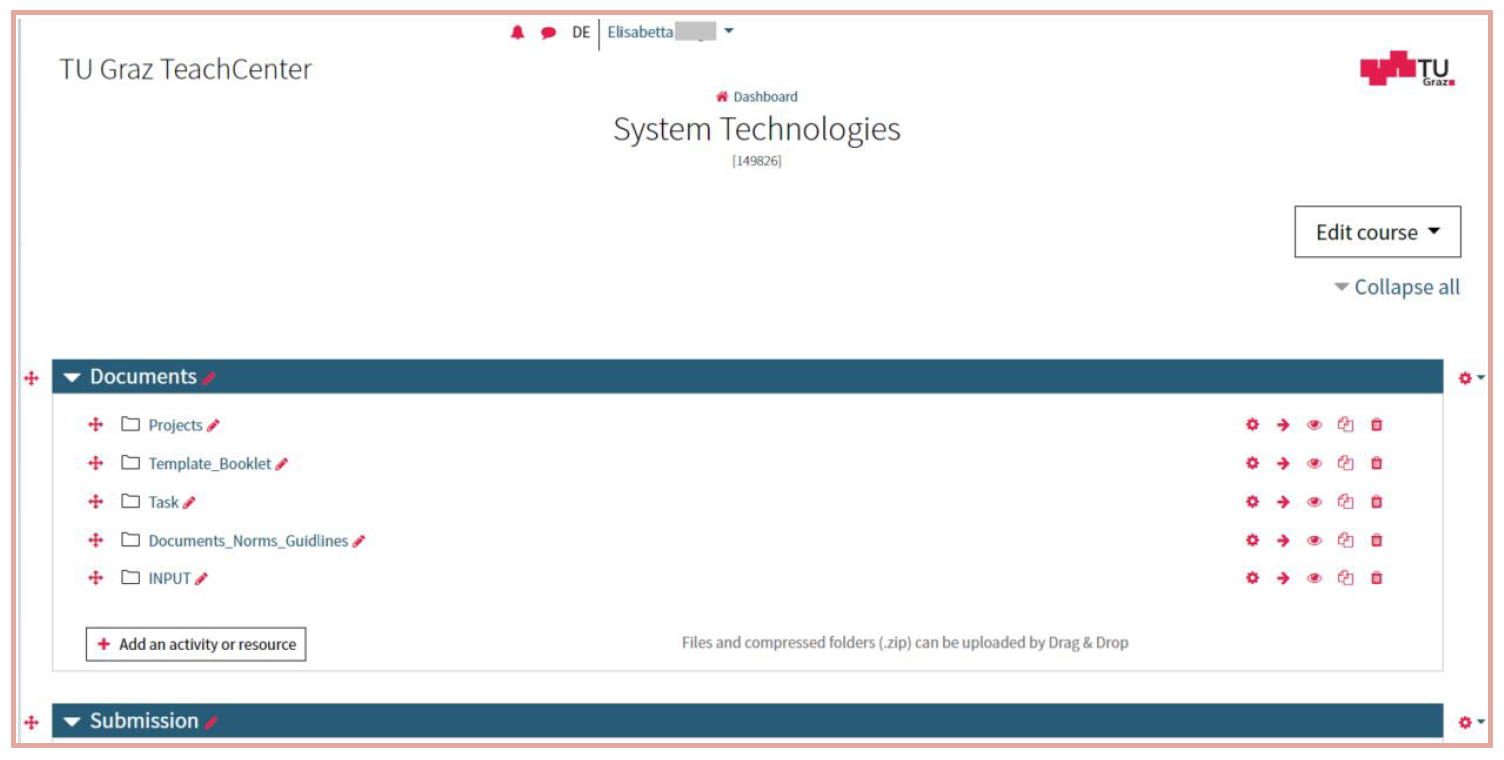
Task: Click the course ID text [149826]
Action: point(757,161)
